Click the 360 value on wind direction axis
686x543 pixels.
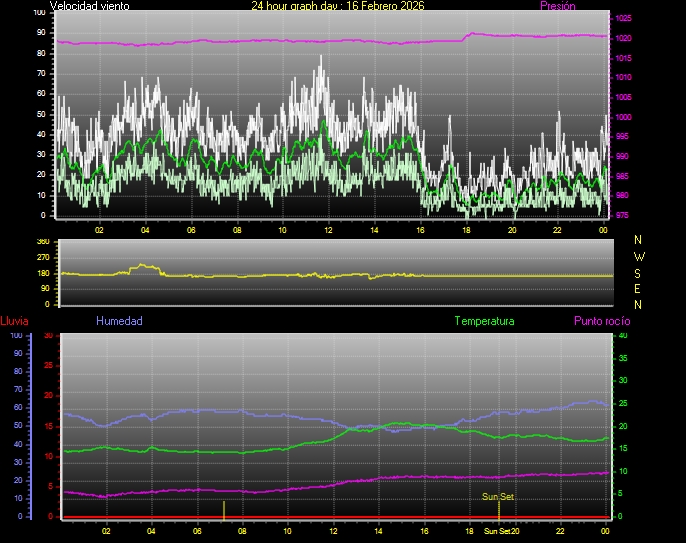point(43,242)
